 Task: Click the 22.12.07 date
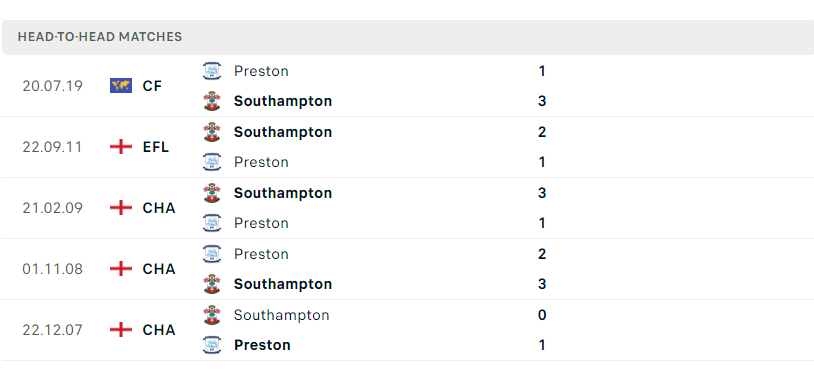point(52,330)
